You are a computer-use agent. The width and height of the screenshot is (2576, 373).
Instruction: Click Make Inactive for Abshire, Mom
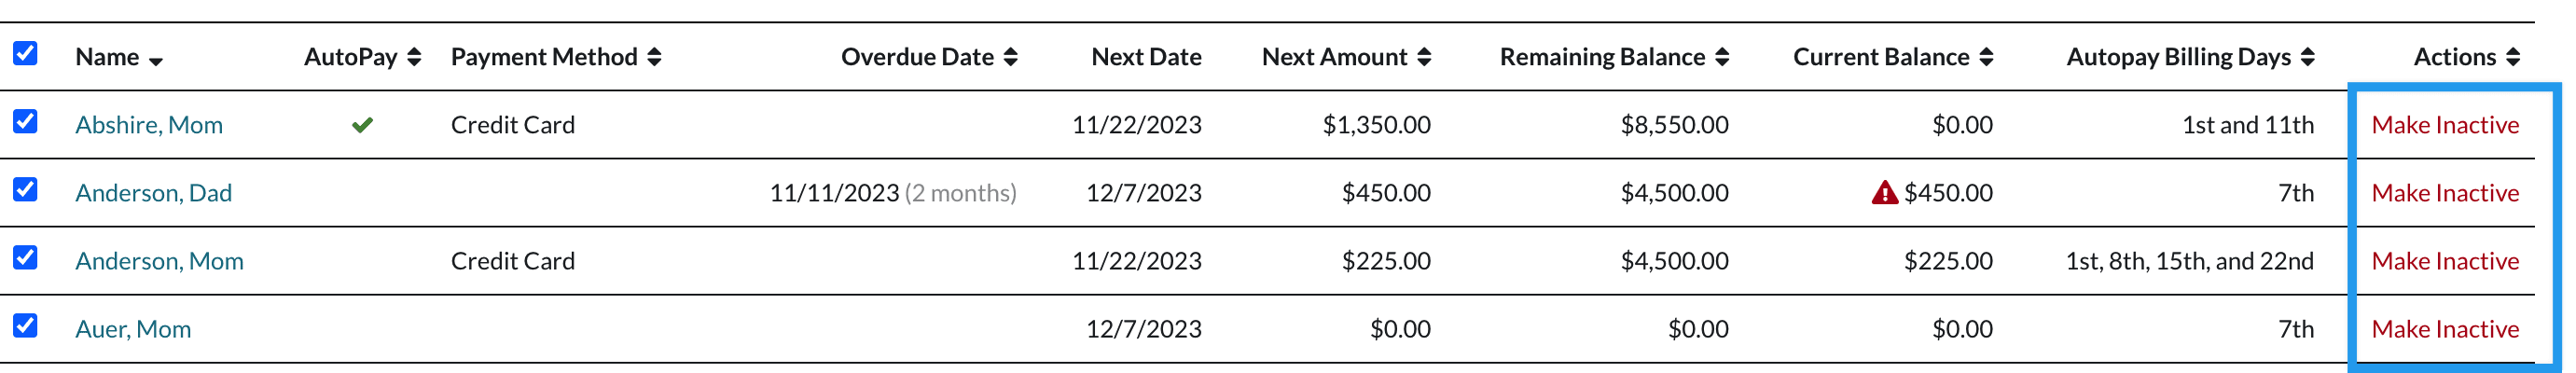tap(2445, 125)
